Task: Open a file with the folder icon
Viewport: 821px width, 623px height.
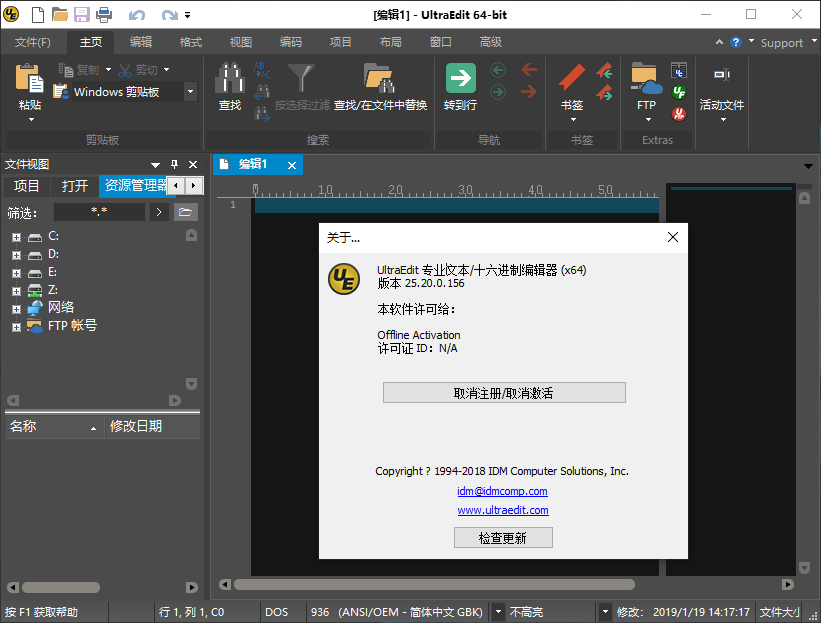Action: [60, 15]
